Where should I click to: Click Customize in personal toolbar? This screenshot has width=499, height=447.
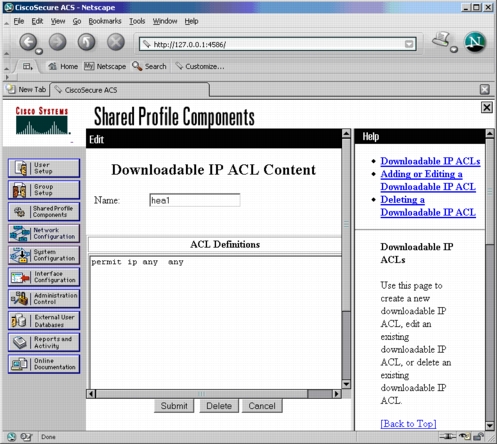[200, 67]
